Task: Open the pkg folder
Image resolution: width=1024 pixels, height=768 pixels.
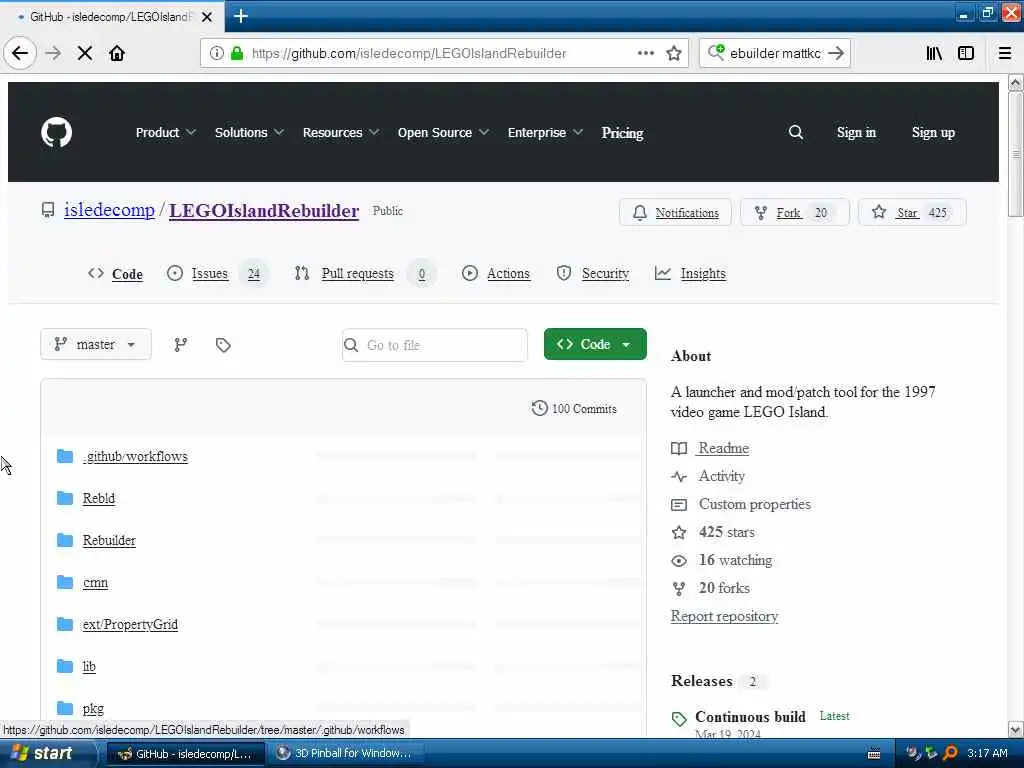Action: click(93, 709)
